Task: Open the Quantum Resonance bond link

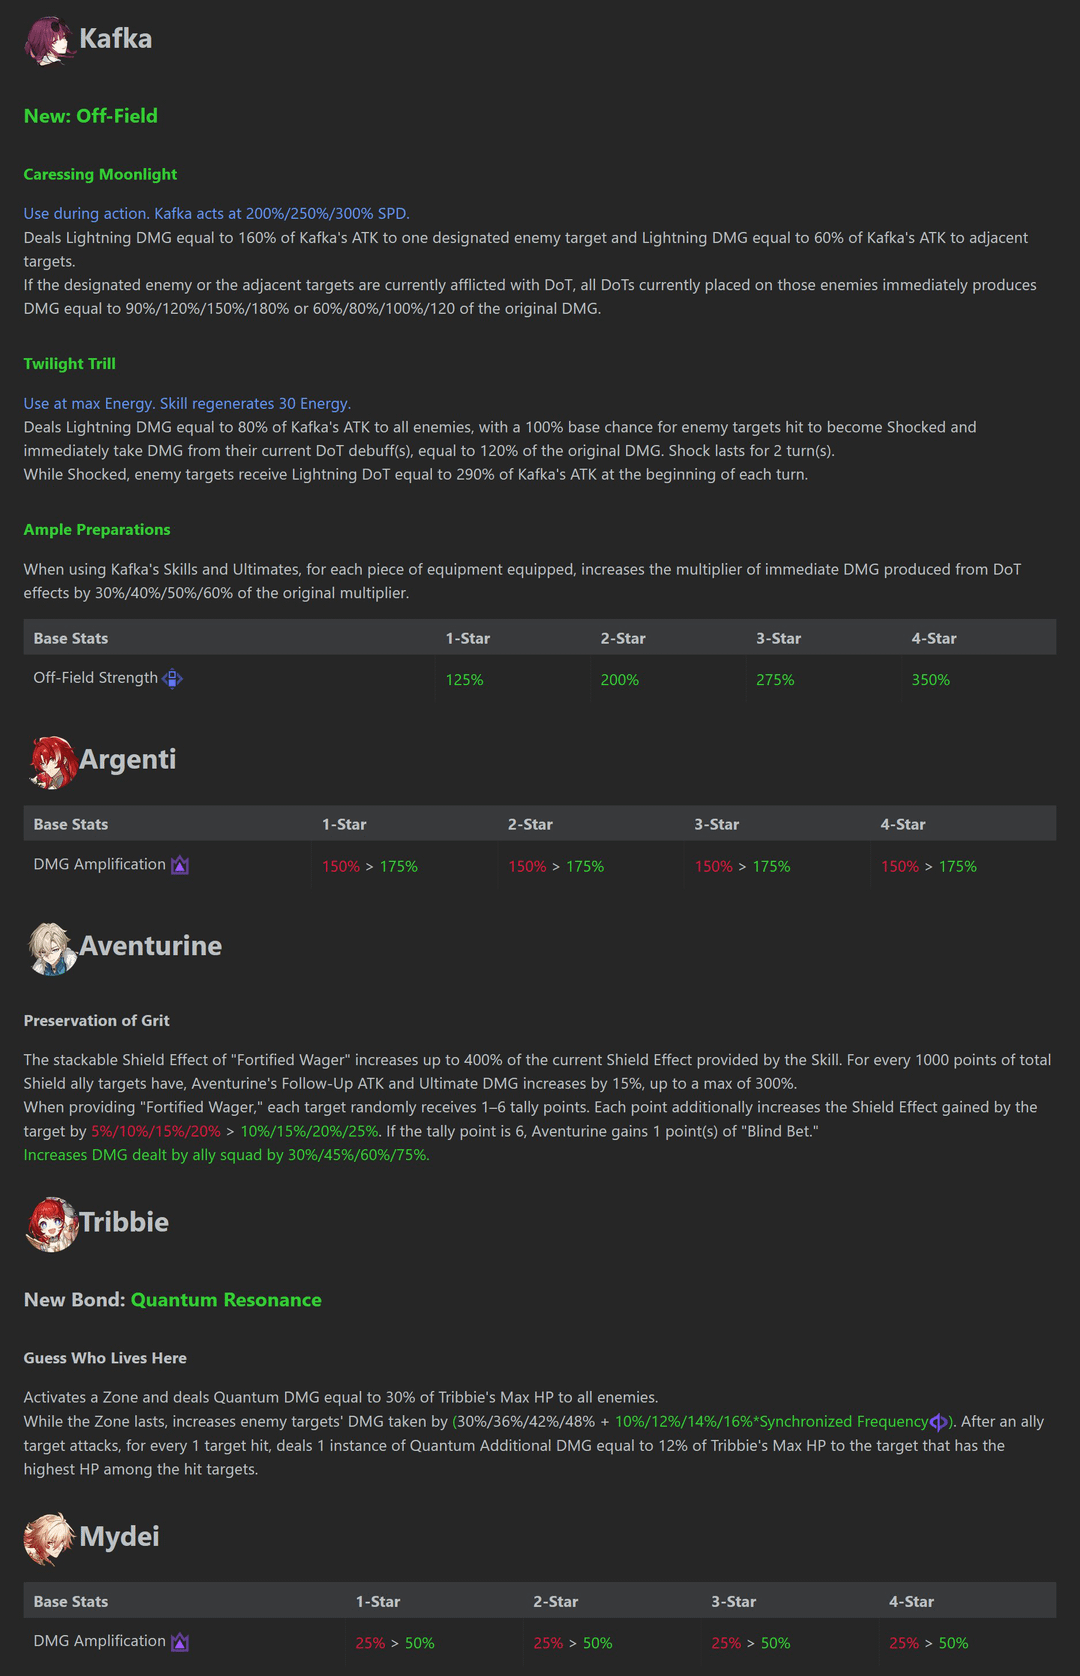Action: 226,1300
